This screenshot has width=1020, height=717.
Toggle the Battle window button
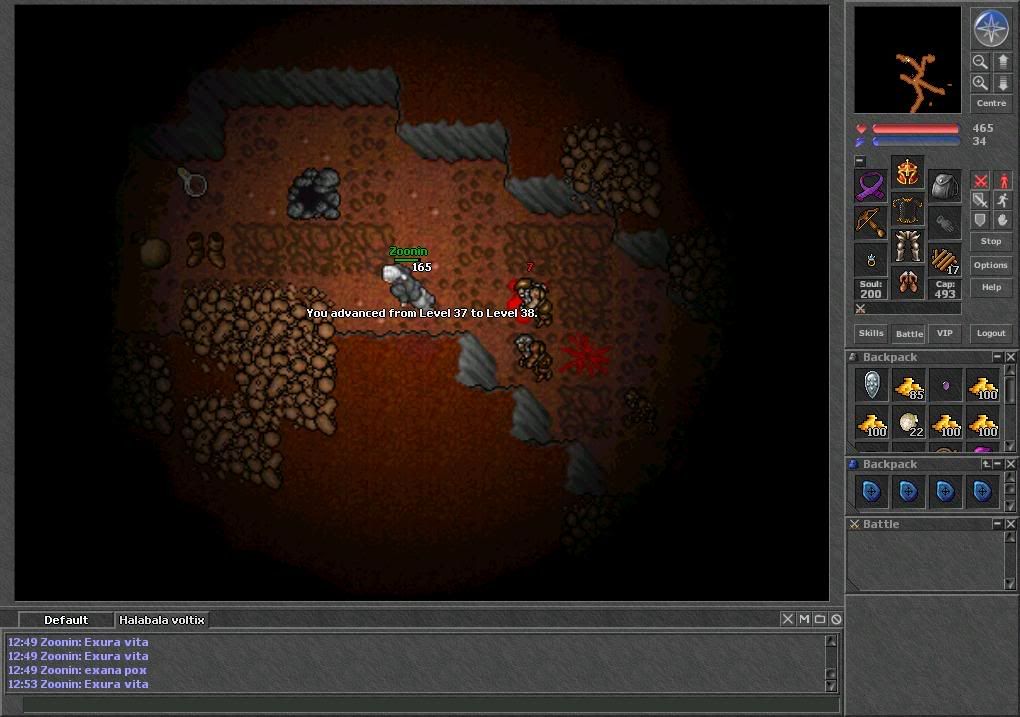909,334
